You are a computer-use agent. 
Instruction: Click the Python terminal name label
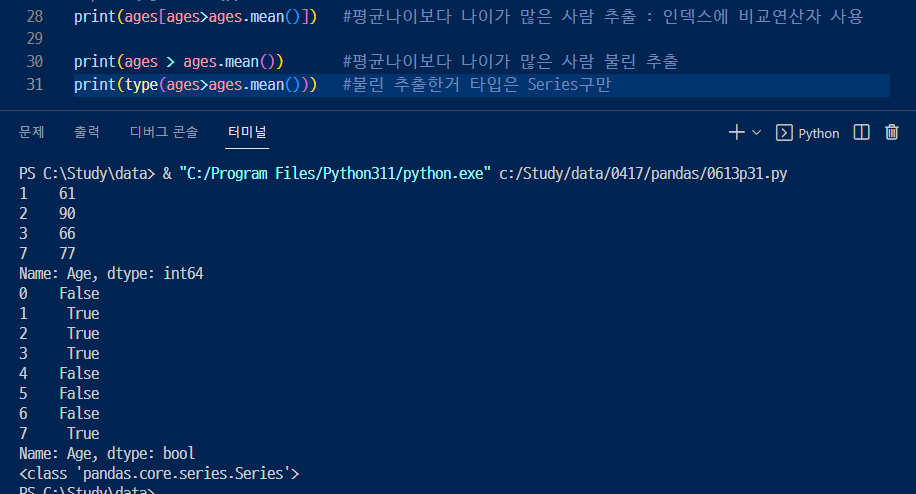pyautogui.click(x=818, y=134)
